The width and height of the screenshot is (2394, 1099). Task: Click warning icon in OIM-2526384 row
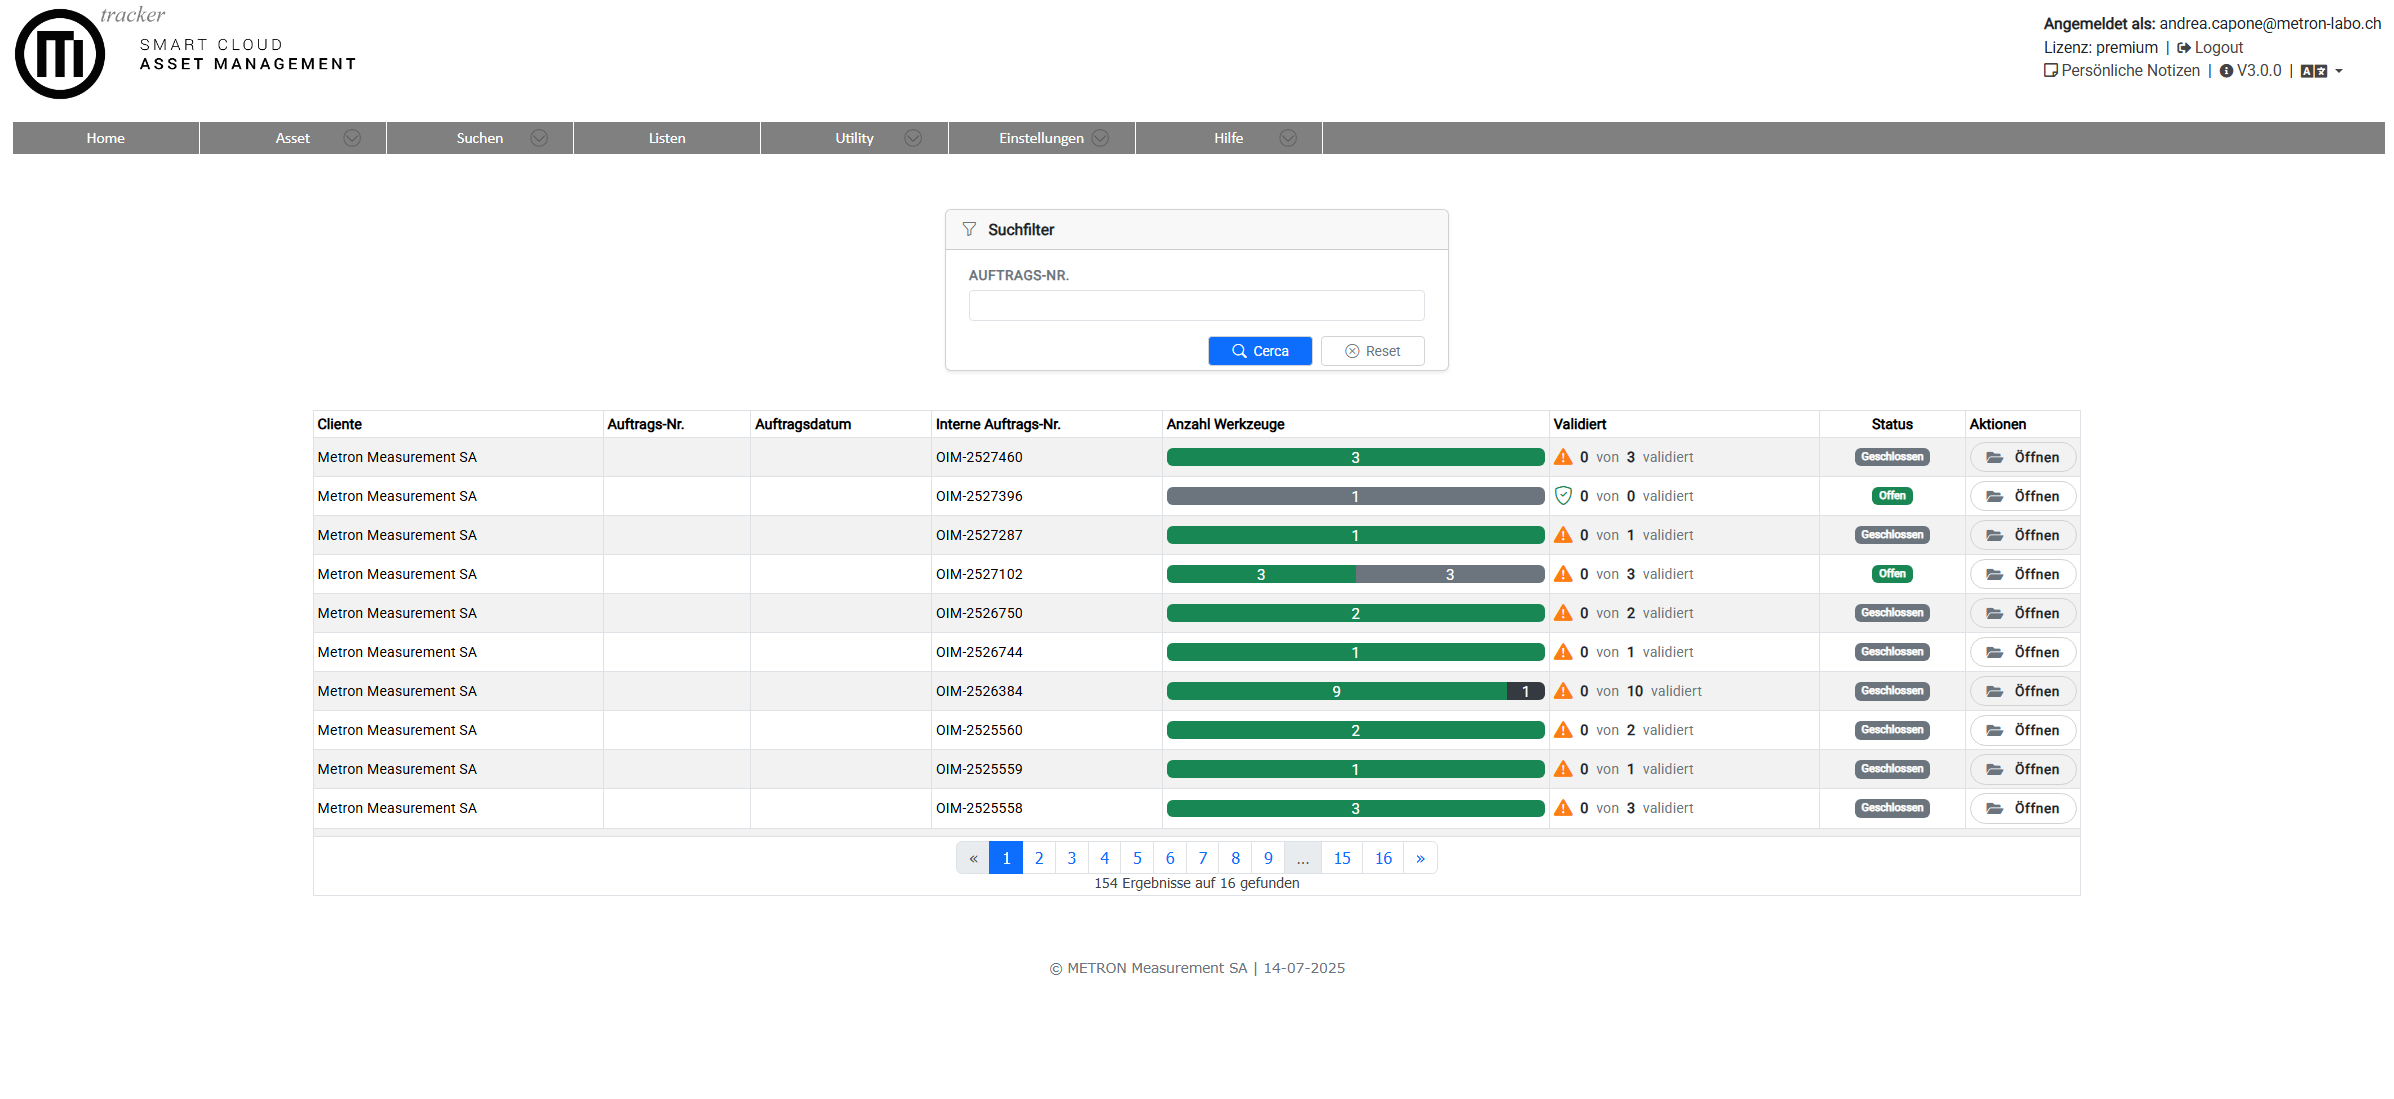tap(1563, 691)
